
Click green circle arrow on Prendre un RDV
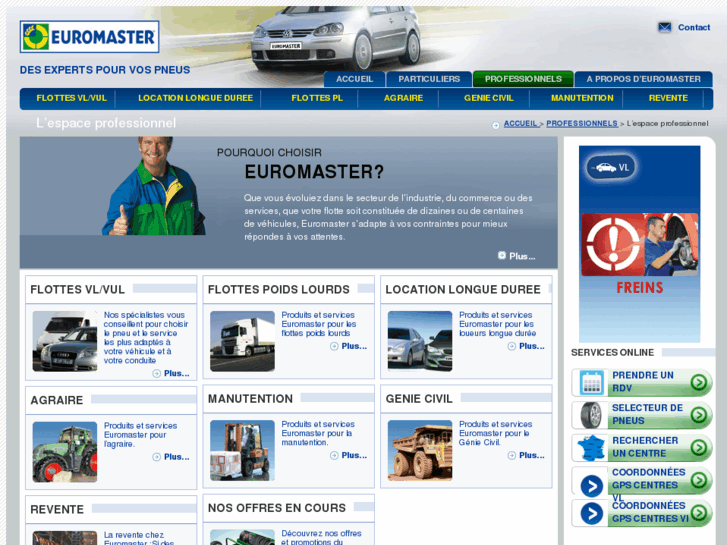click(699, 382)
